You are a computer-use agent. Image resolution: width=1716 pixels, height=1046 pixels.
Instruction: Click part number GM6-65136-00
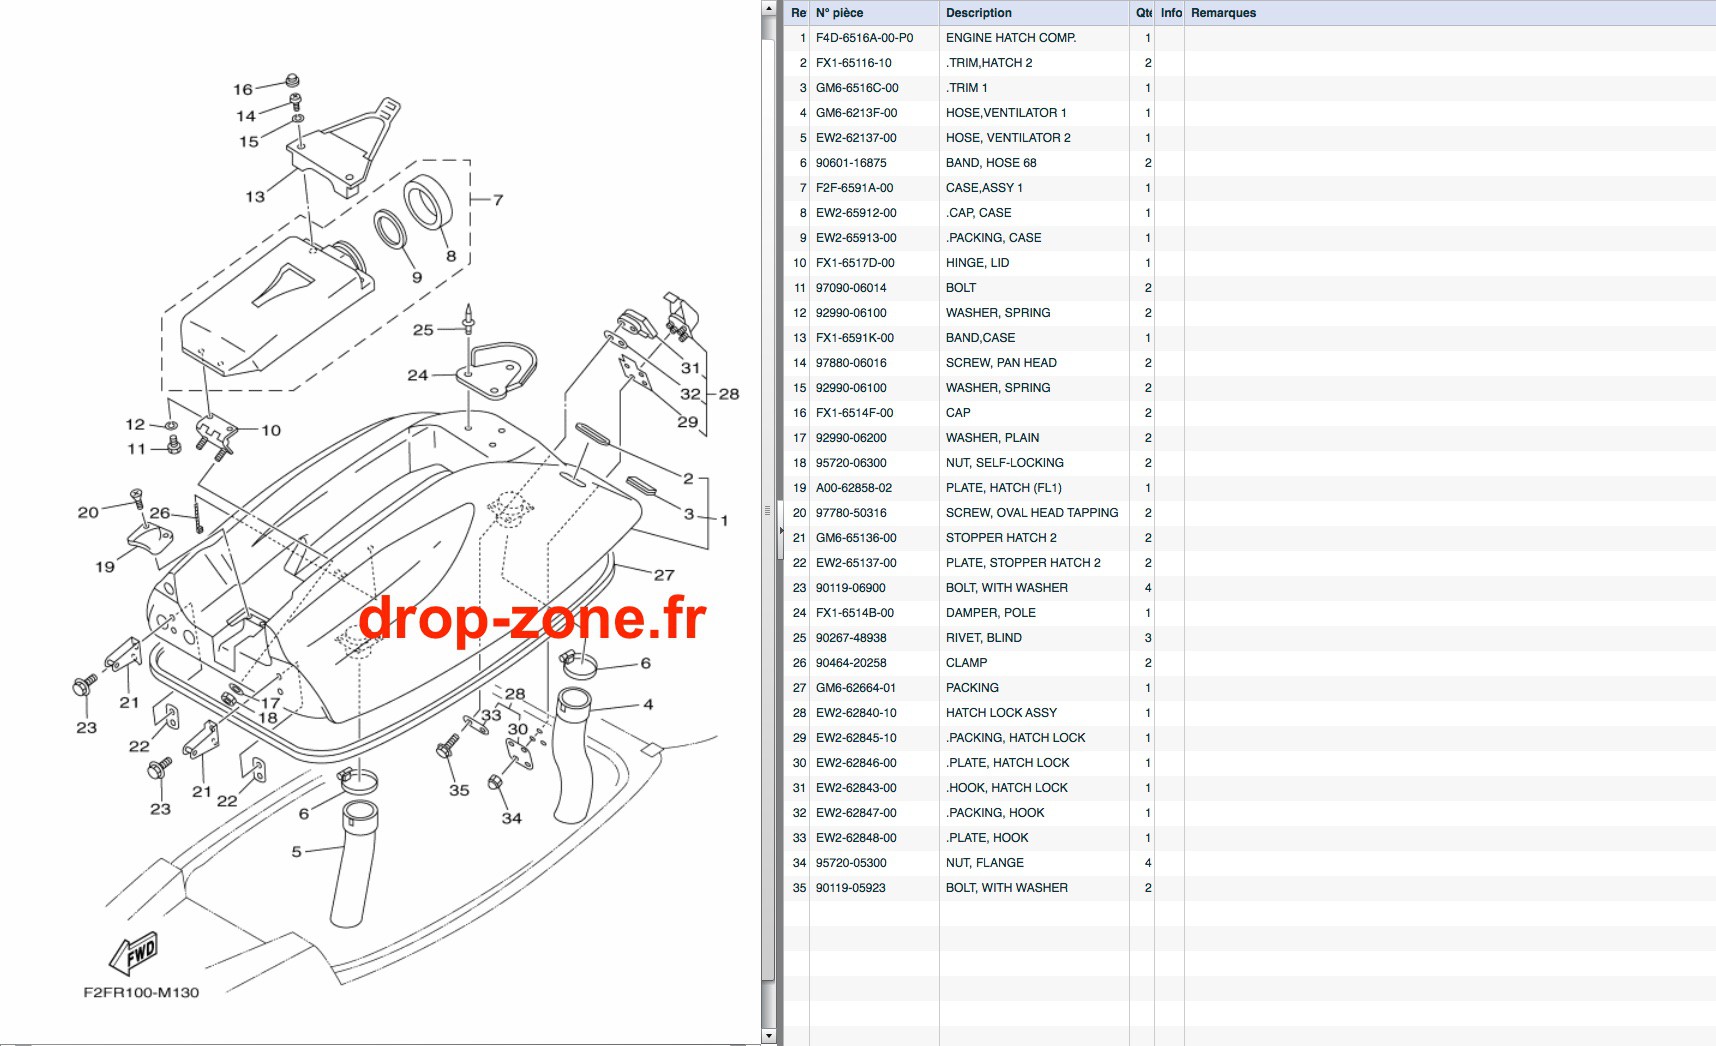856,538
